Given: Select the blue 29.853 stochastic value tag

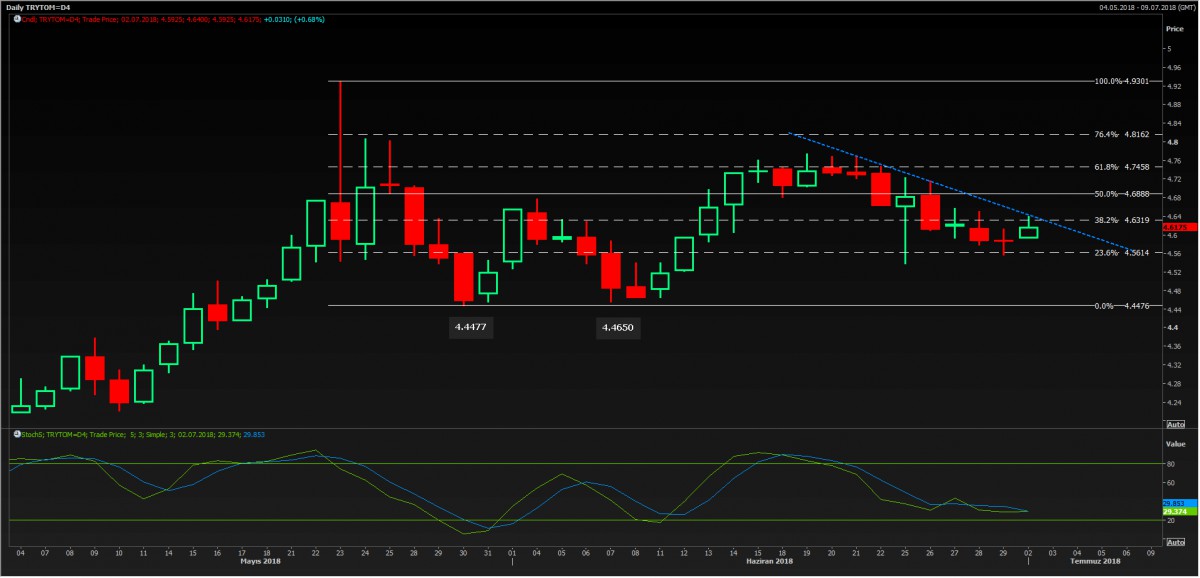Looking at the screenshot, I should 1174,503.
